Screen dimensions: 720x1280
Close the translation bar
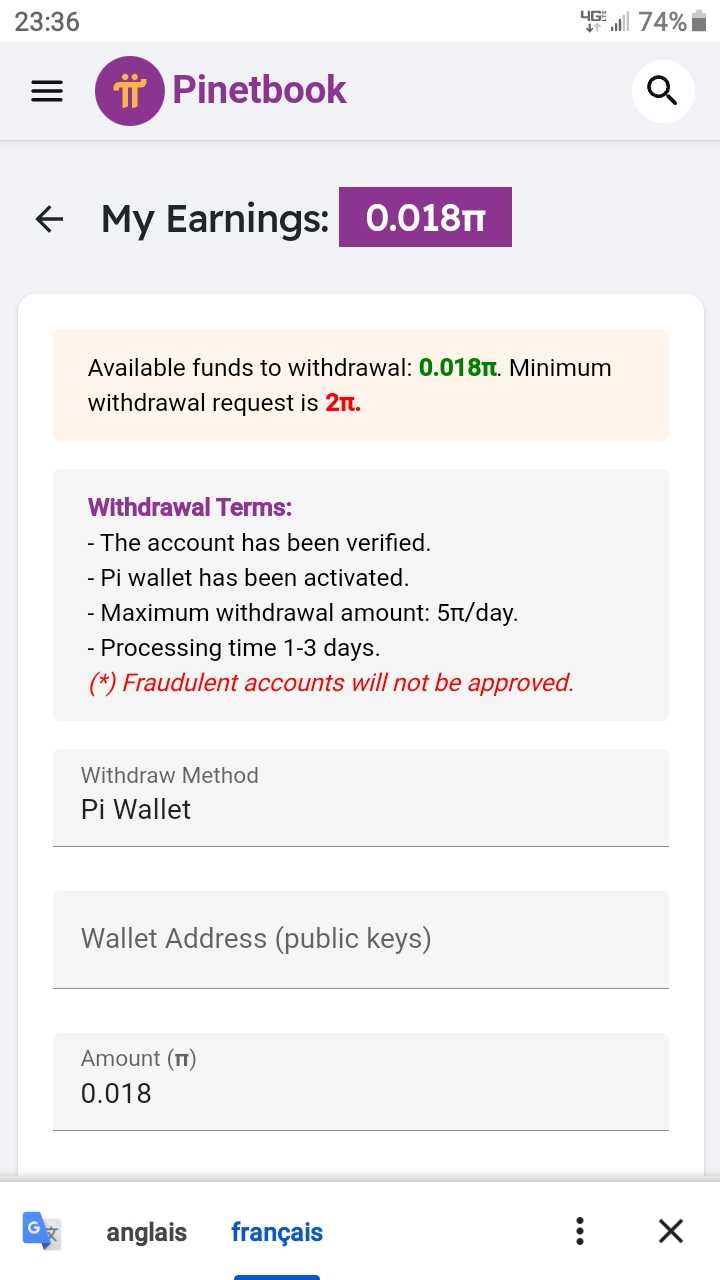pyautogui.click(x=671, y=1231)
